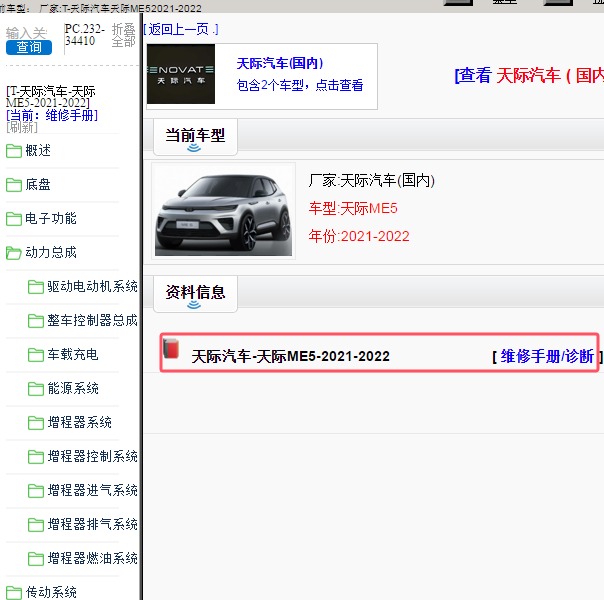The height and width of the screenshot is (600, 604).
Task: Click the 厂家:天际汽车(国内) text
Action: pyautogui.click(x=372, y=180)
